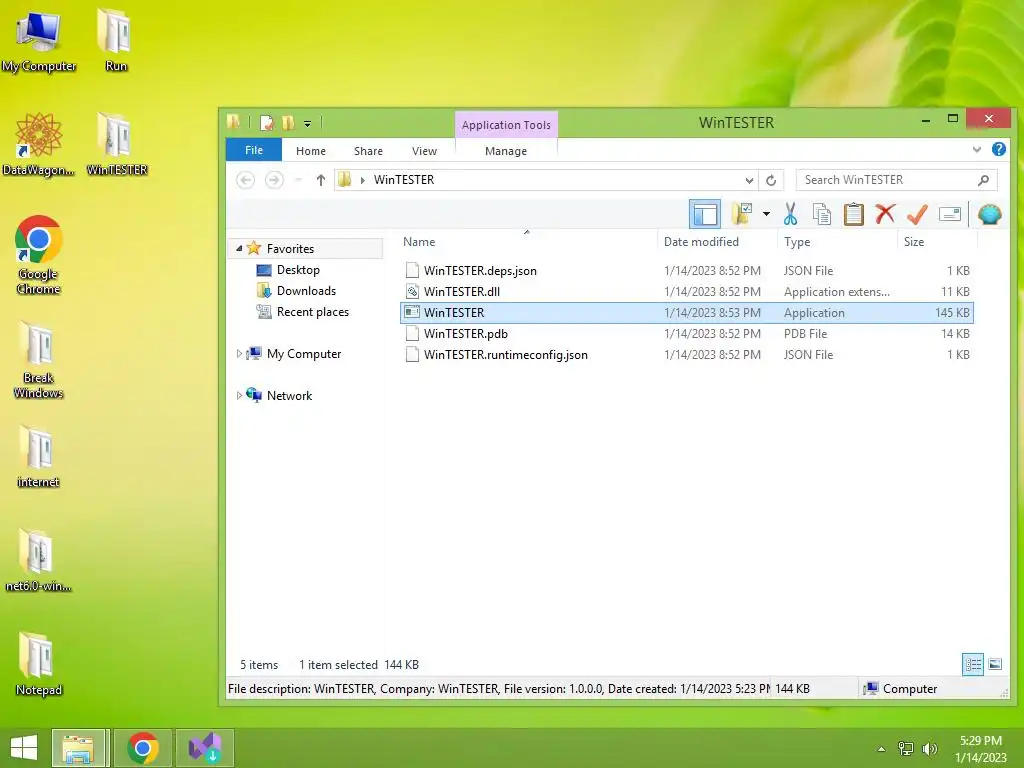1024x768 pixels.
Task: Open the dropdown arrow beside folder options
Action: tap(766, 214)
